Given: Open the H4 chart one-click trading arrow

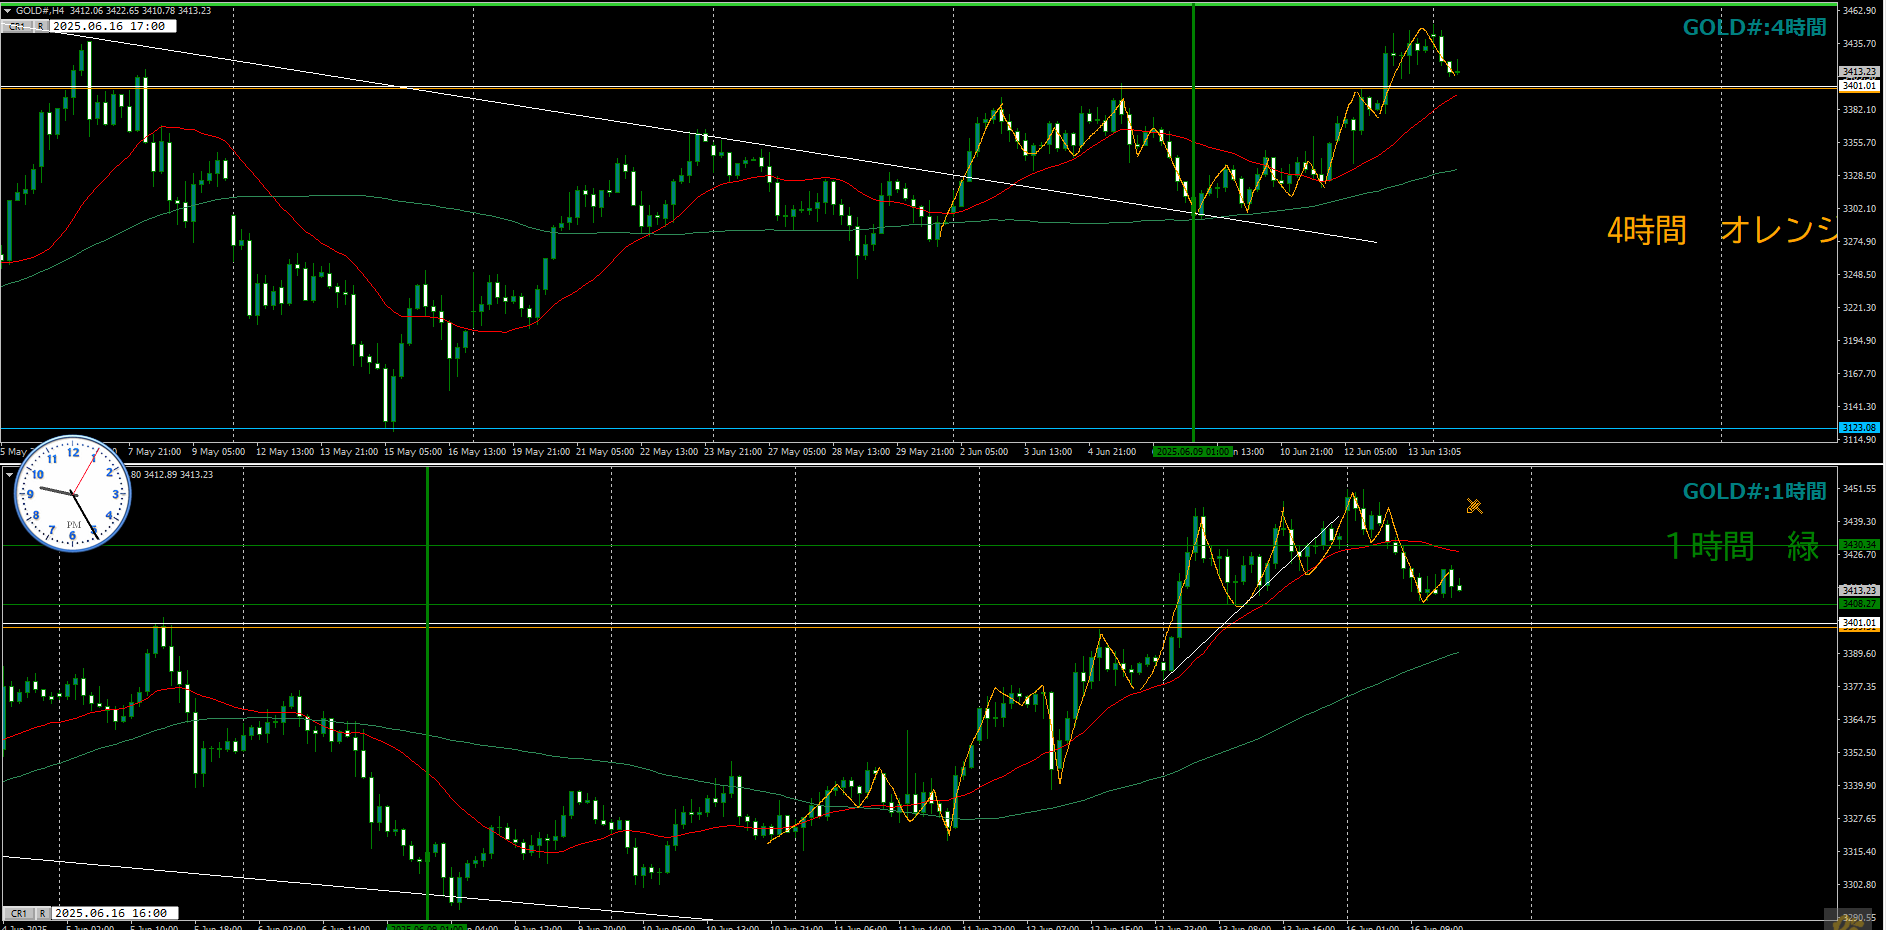Looking at the screenshot, I should tap(8, 10).
